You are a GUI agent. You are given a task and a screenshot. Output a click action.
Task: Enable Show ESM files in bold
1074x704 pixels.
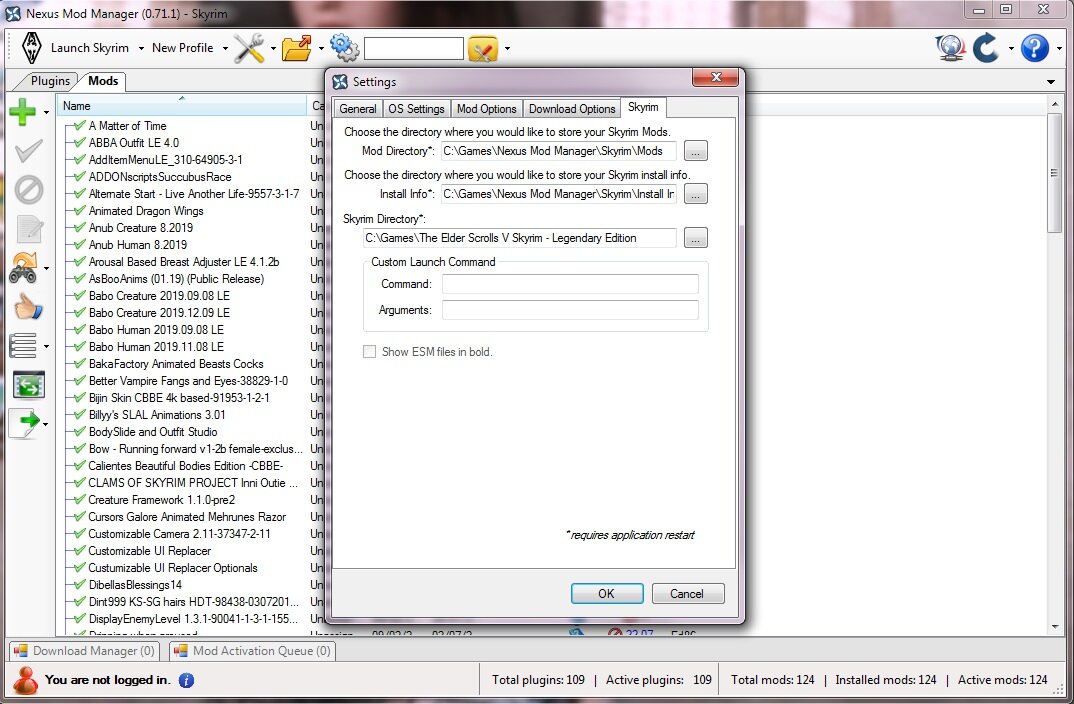370,352
